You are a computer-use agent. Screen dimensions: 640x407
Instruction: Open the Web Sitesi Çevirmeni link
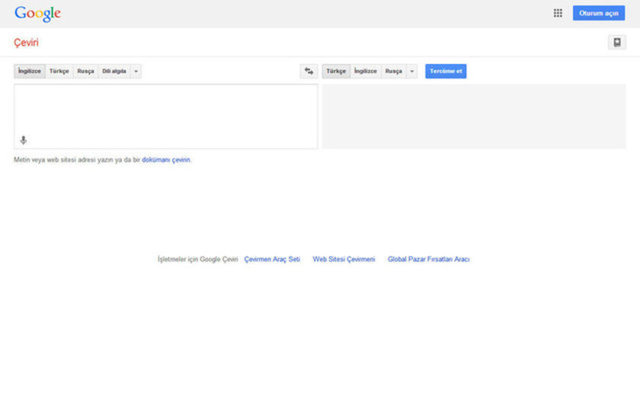[344, 259]
